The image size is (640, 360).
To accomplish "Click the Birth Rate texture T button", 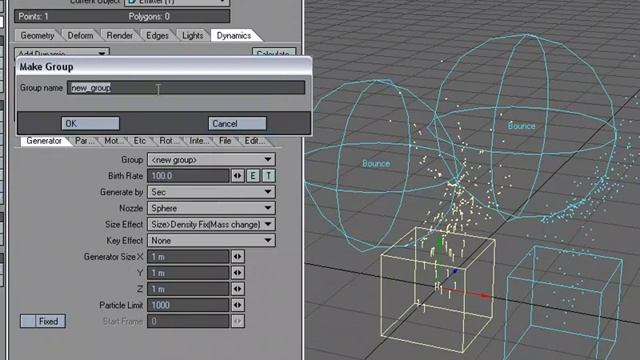I will pyautogui.click(x=269, y=176).
